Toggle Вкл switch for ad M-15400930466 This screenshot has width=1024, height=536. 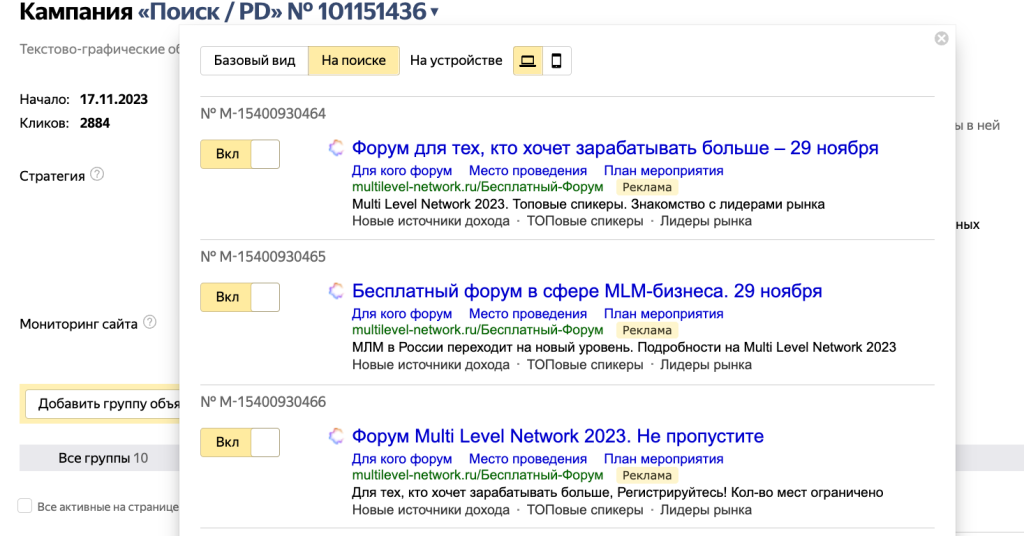point(240,442)
